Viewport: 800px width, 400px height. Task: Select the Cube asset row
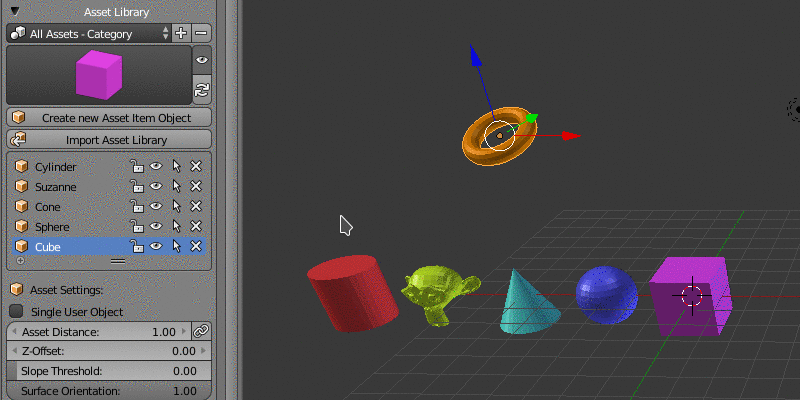click(x=109, y=246)
